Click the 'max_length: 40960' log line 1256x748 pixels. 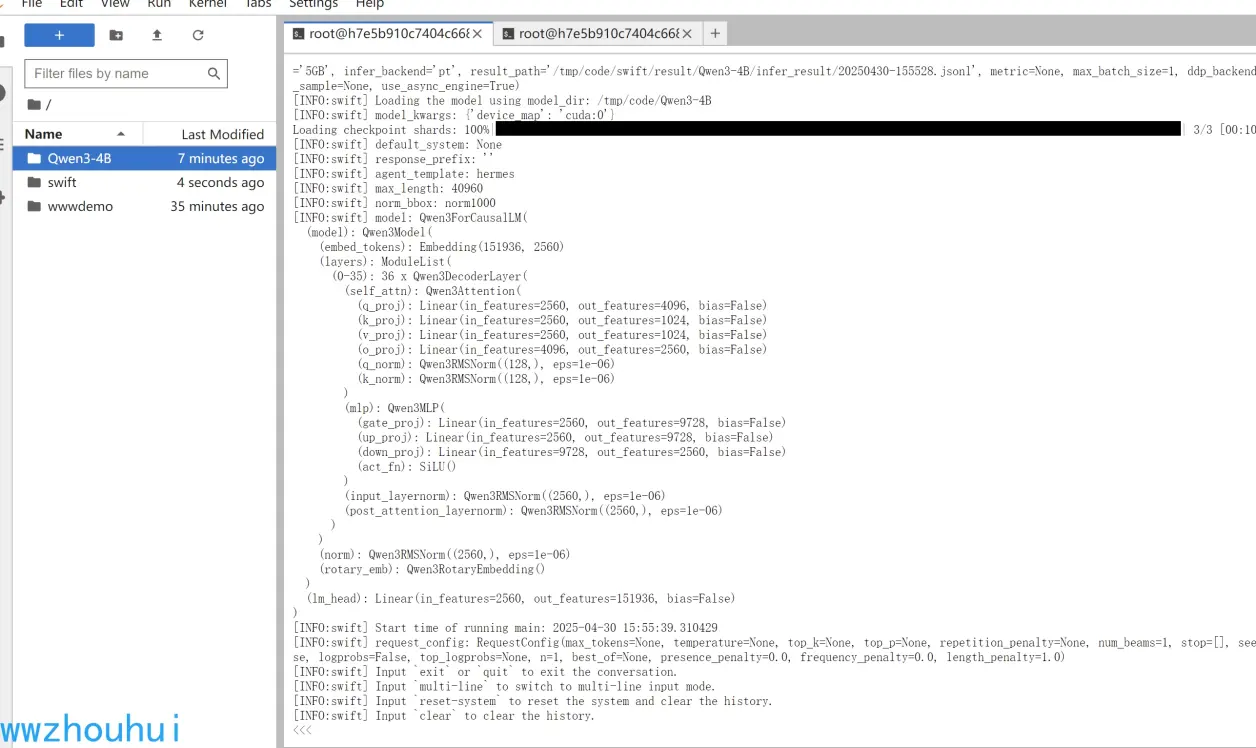point(388,188)
